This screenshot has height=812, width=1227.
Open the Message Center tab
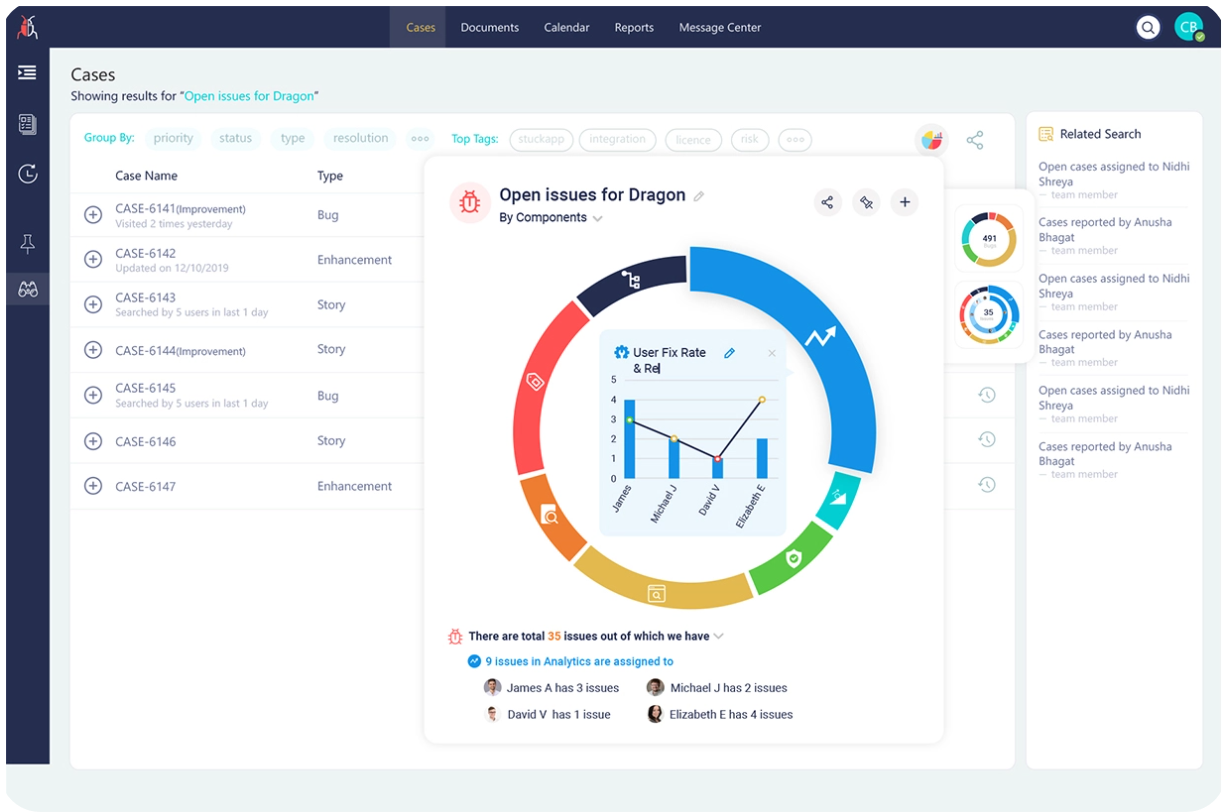click(720, 28)
